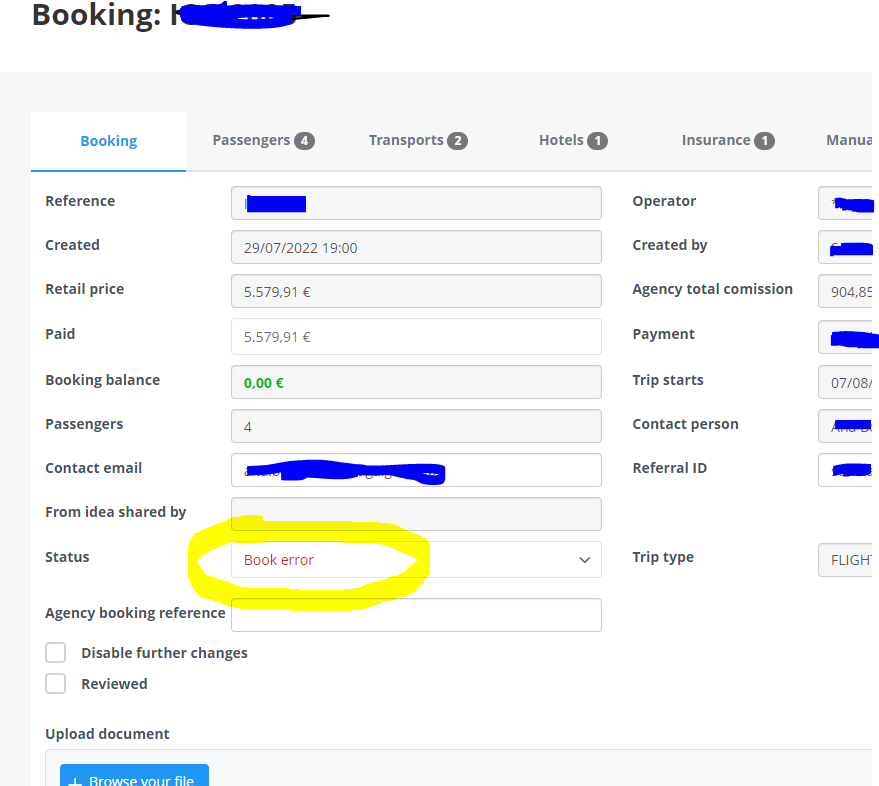Click the Retail price field
Screen dimensions: 879x786
pyautogui.click(x=416, y=292)
